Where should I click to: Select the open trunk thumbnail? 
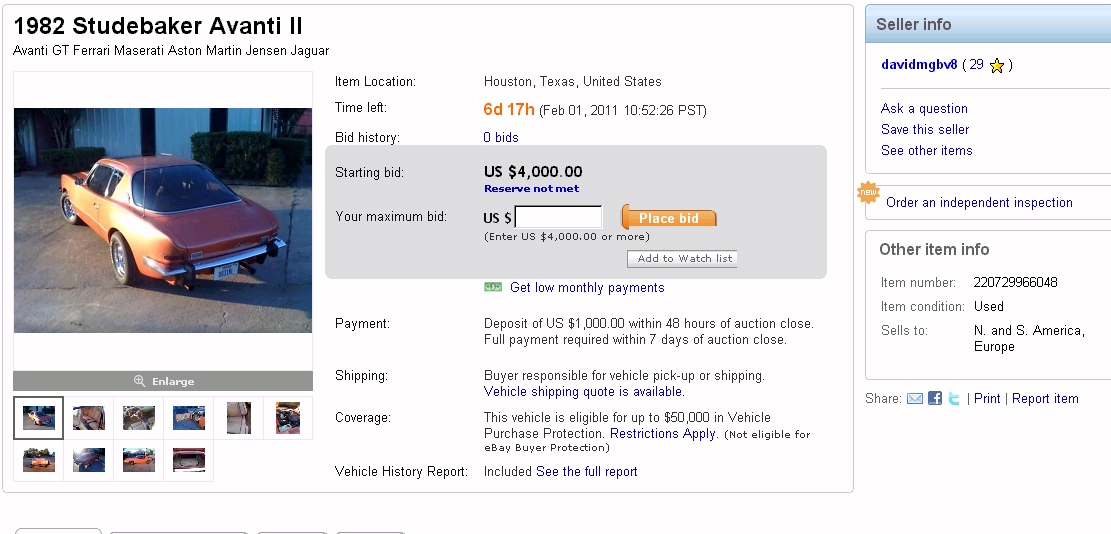pyautogui.click(x=188, y=460)
